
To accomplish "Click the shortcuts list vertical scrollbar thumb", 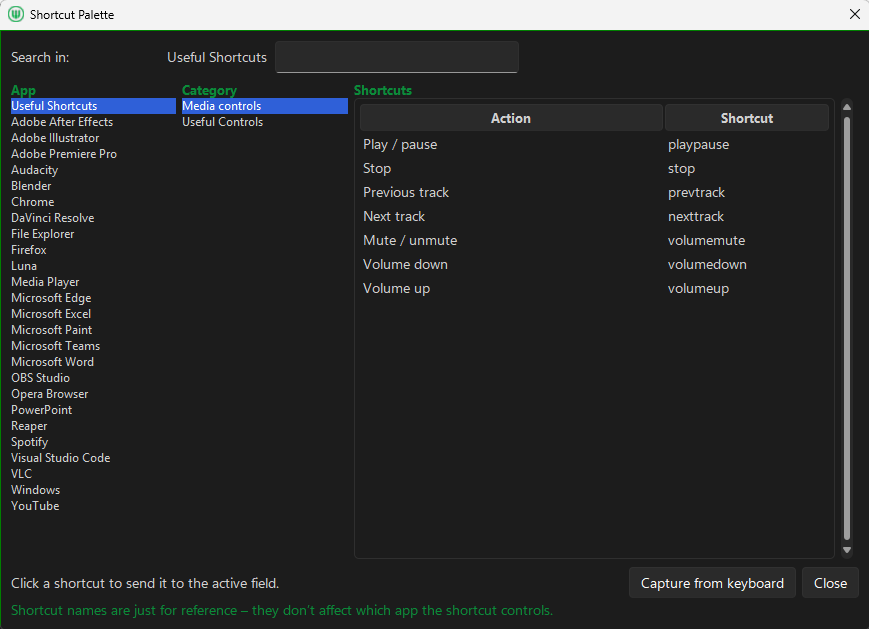I will point(846,328).
